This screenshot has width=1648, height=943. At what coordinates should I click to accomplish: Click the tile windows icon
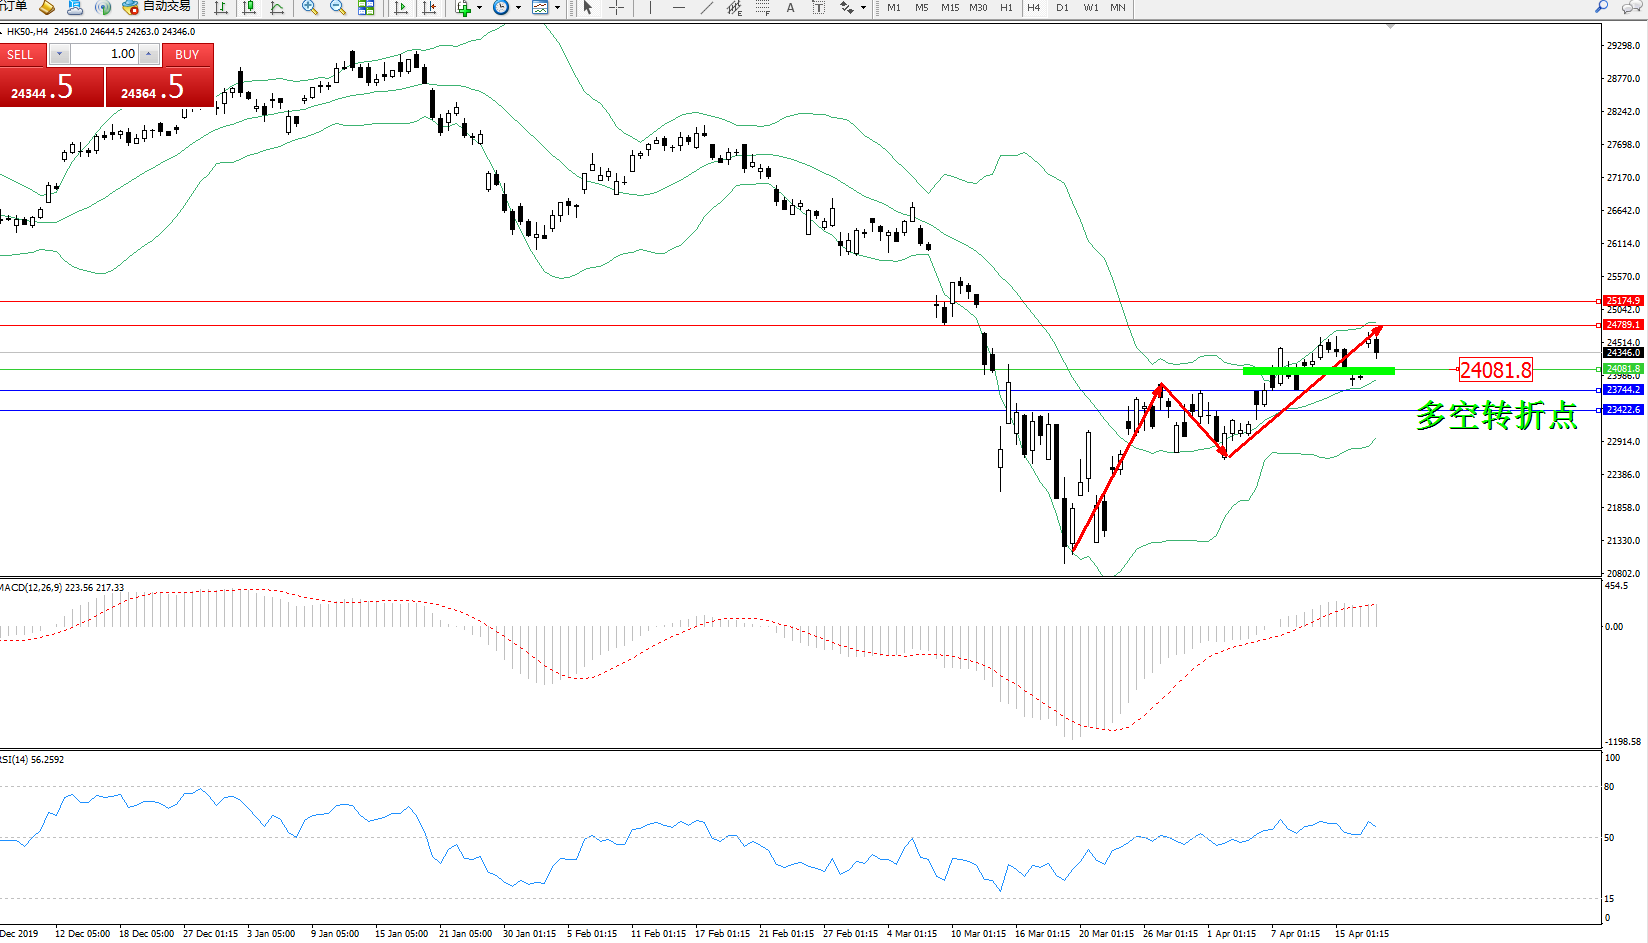click(x=366, y=7)
